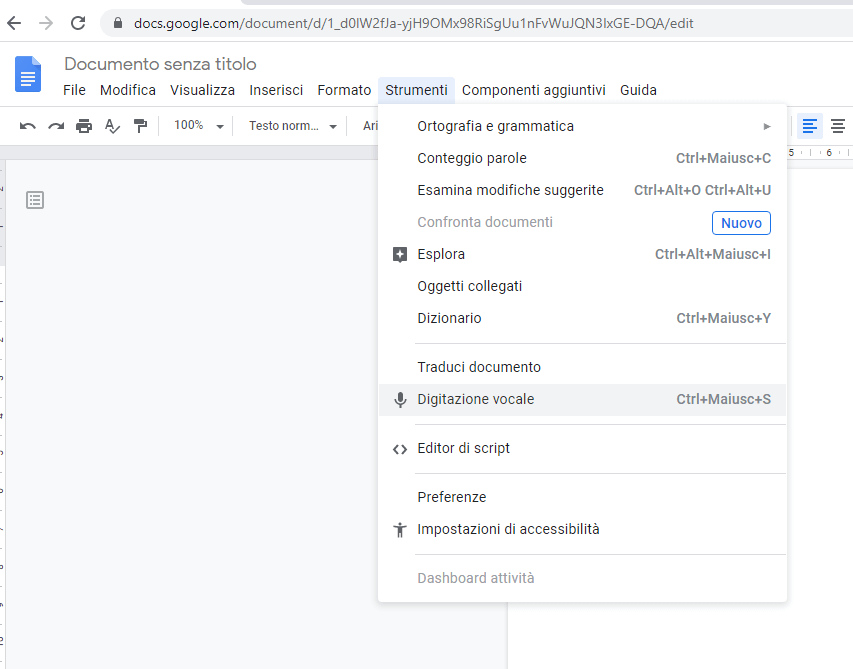Viewport: 853px width, 669px height.
Task: Click the redo arrow in toolbar
Action: pyautogui.click(x=56, y=126)
